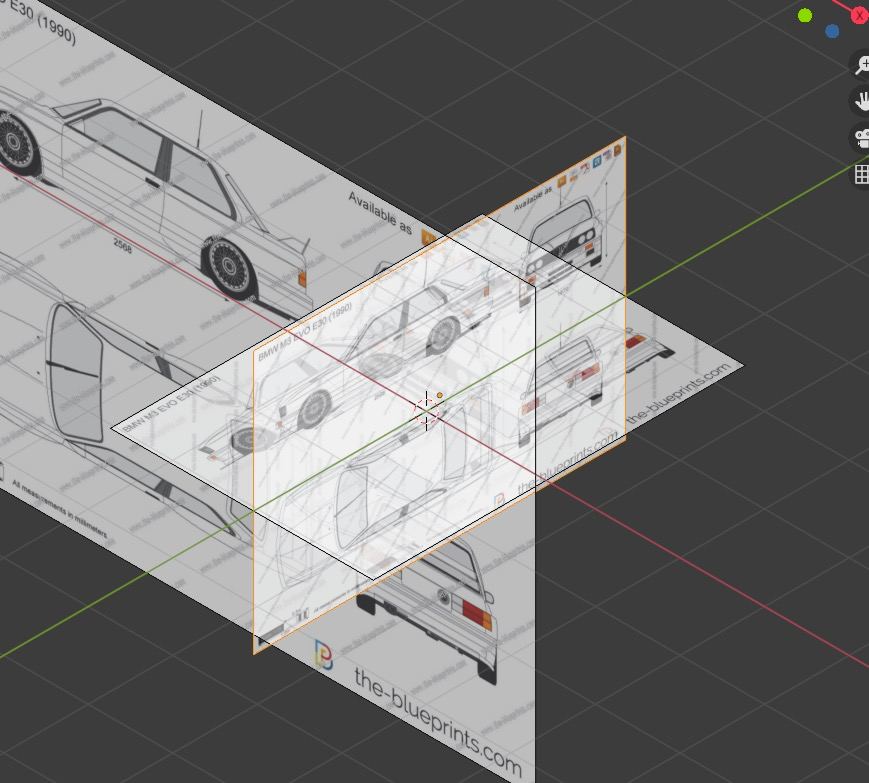869x783 pixels.
Task: Select the orange object origin dot
Action: point(439,395)
